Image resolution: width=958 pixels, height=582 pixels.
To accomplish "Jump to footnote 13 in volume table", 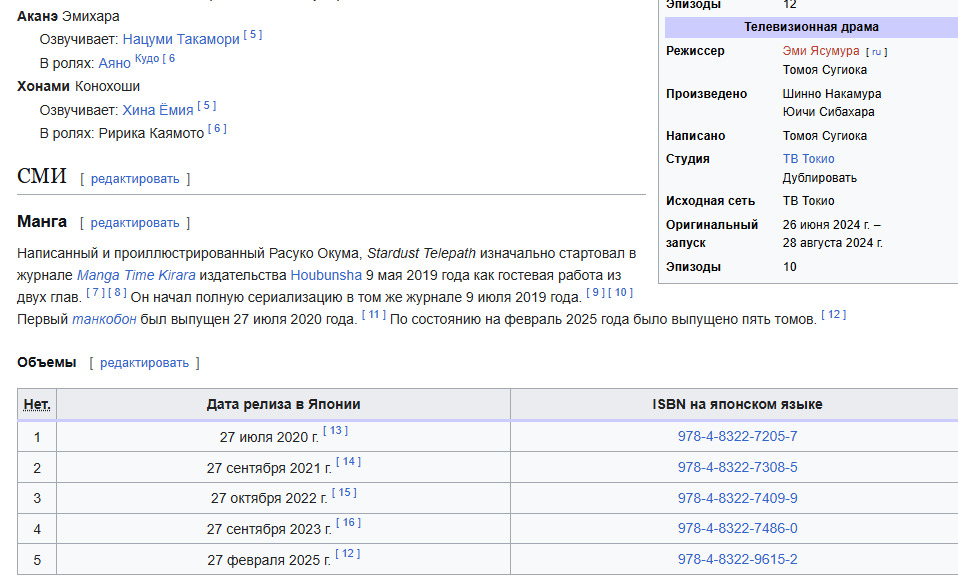I will pyautogui.click(x=337, y=431).
